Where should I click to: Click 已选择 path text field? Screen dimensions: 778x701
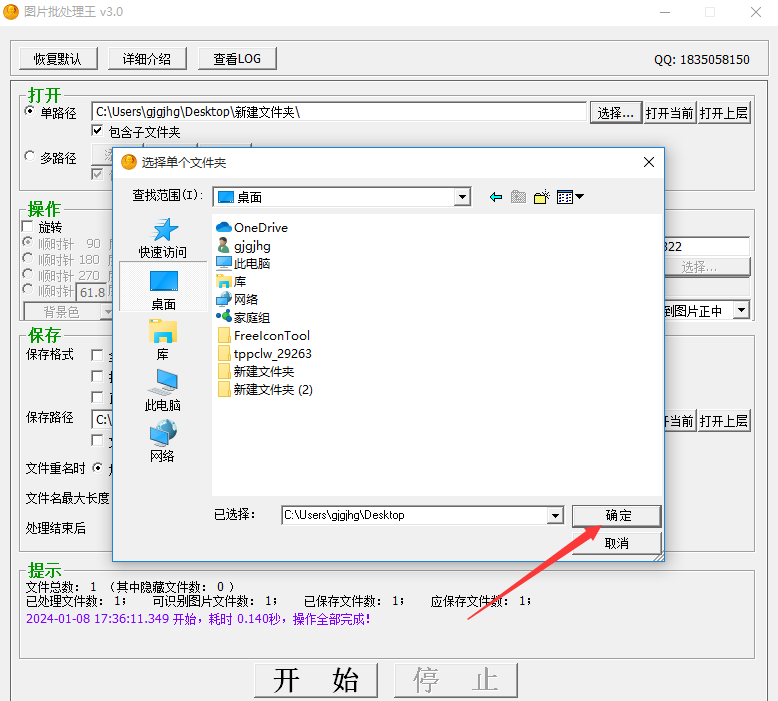(x=414, y=515)
